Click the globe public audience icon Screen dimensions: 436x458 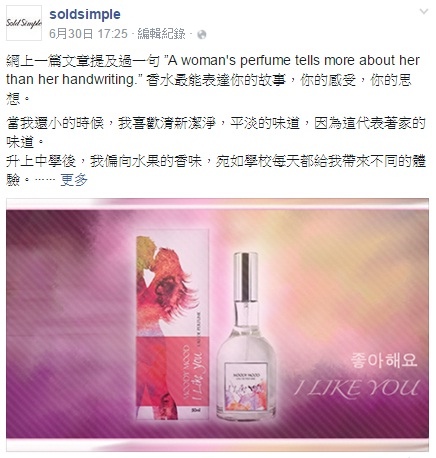click(x=202, y=34)
